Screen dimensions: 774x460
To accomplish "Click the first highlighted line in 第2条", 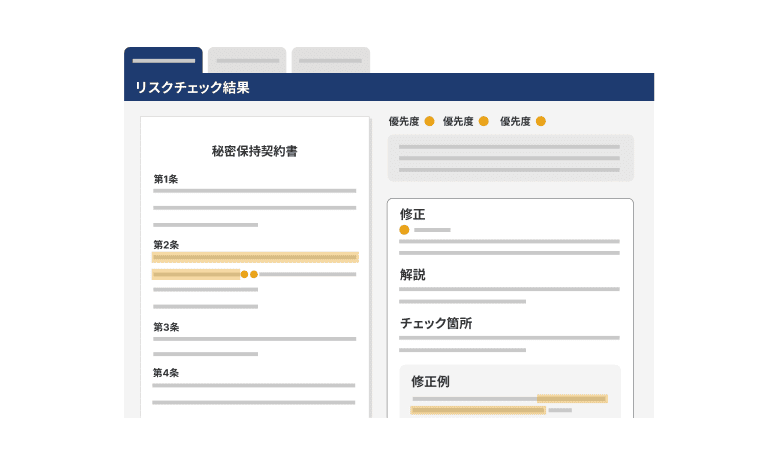I will 254,257.
